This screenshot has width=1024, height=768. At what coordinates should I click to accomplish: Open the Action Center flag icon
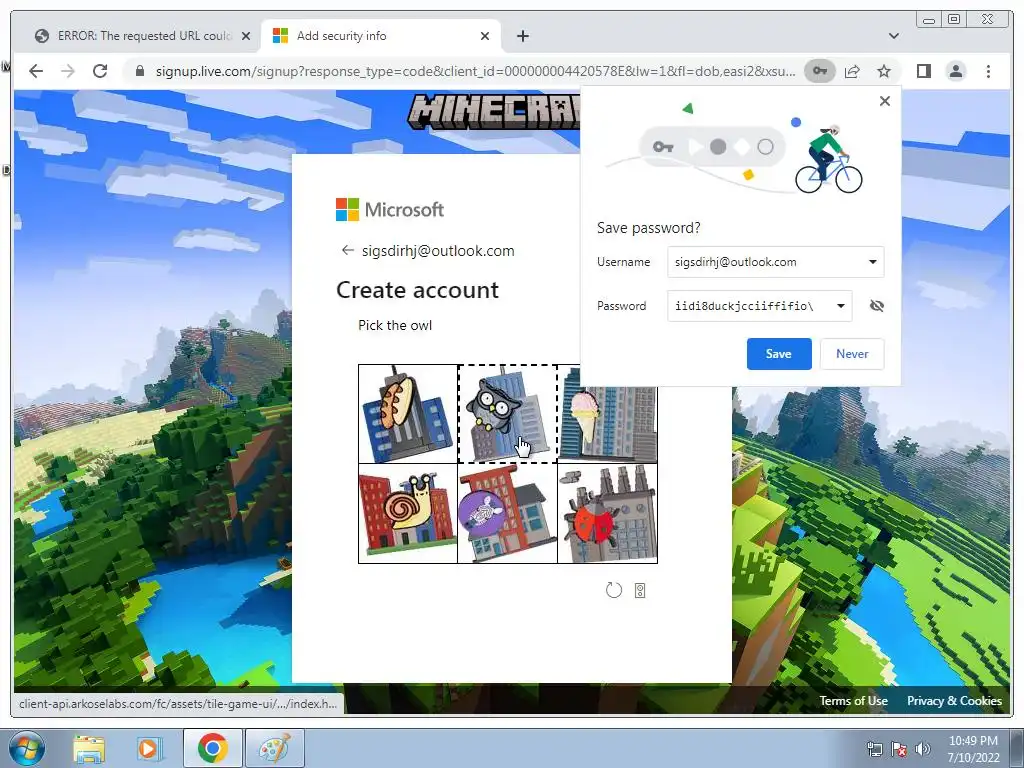(899, 749)
